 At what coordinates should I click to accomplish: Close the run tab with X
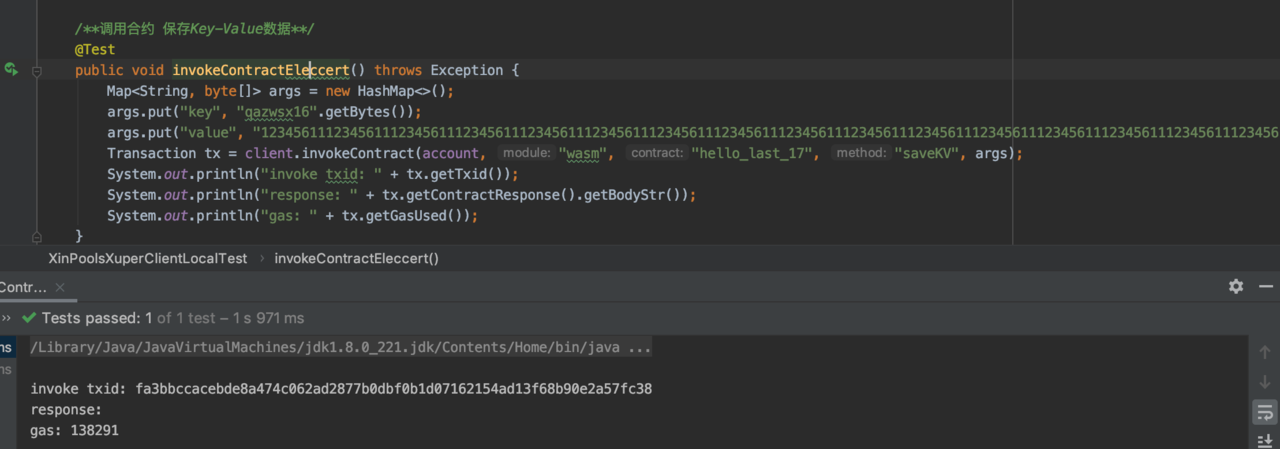[60, 287]
